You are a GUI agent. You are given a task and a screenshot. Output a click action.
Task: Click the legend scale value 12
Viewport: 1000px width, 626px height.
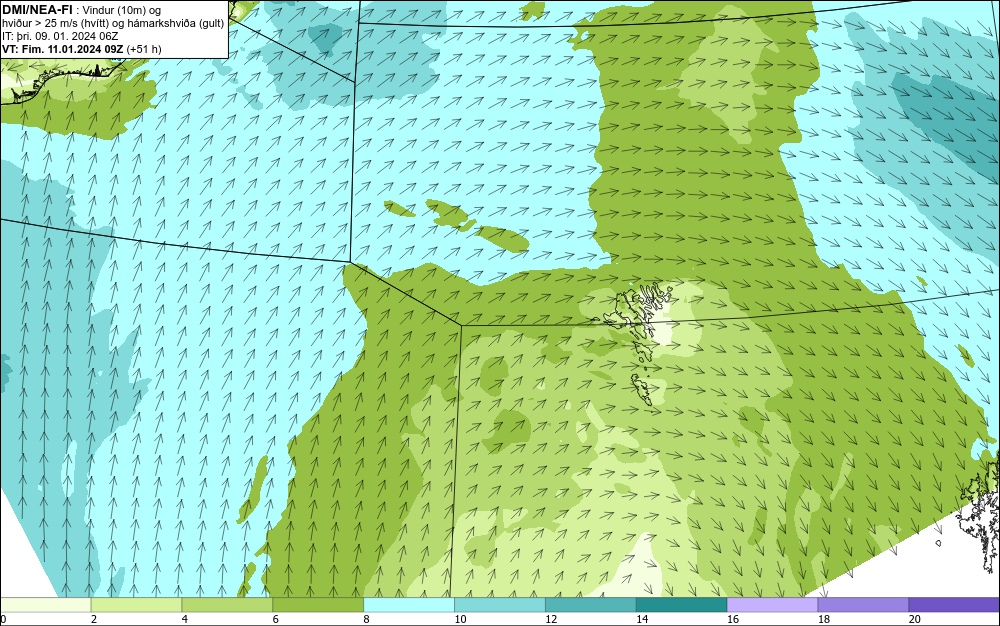pyautogui.click(x=551, y=619)
